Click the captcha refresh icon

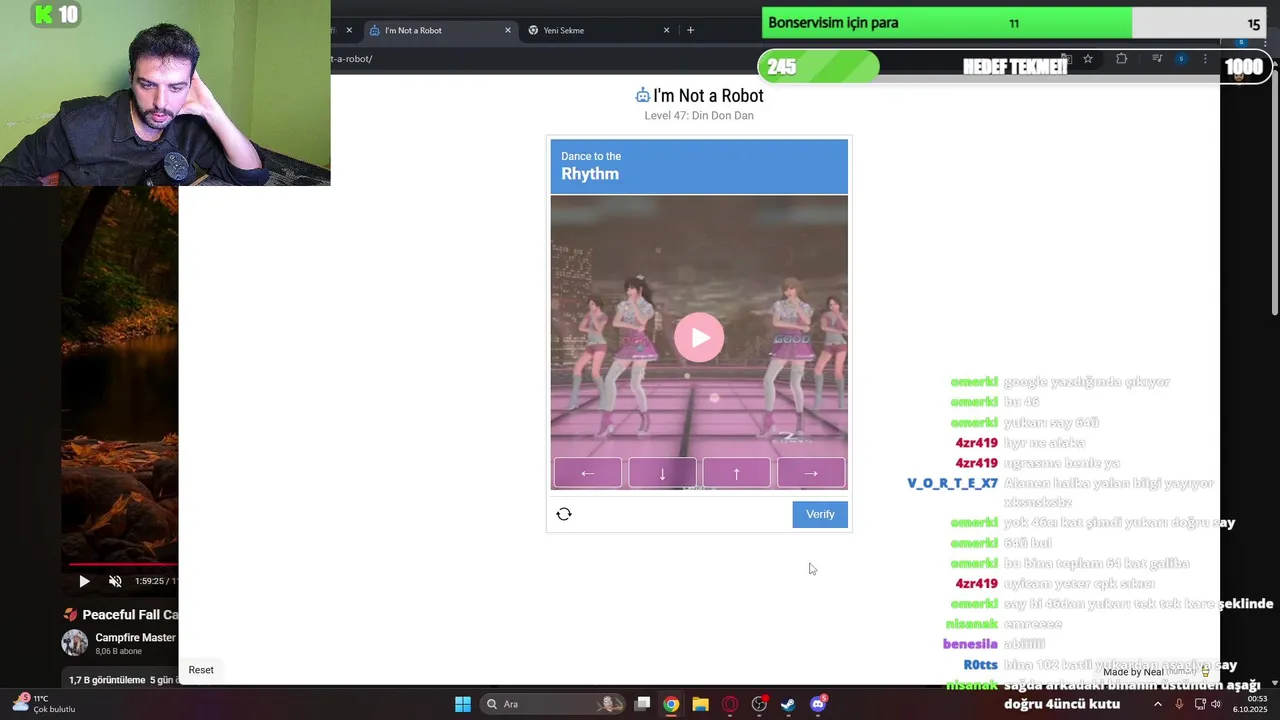click(564, 514)
